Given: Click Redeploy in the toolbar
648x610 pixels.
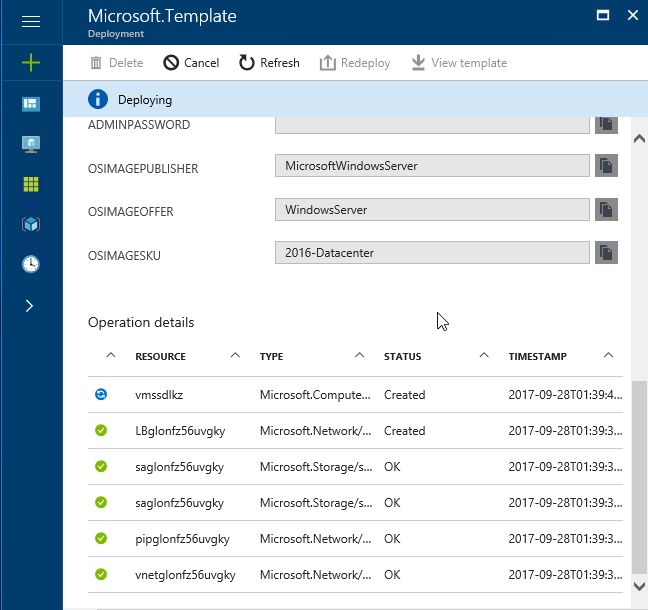Looking at the screenshot, I should pos(355,63).
